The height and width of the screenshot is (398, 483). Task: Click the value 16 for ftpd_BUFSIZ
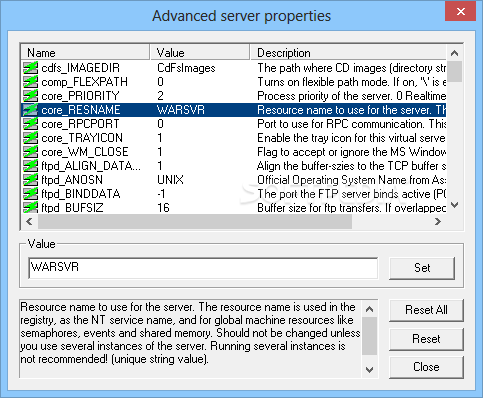[x=163, y=208]
